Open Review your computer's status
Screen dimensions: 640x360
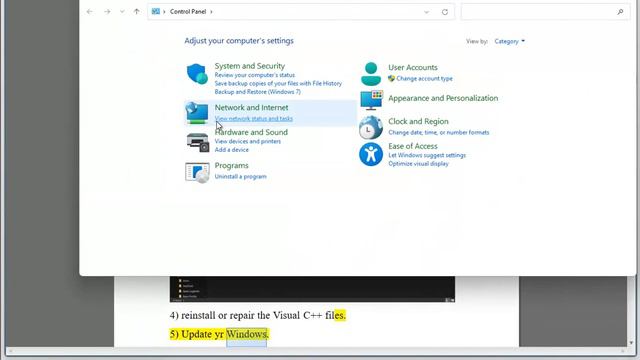[255, 75]
